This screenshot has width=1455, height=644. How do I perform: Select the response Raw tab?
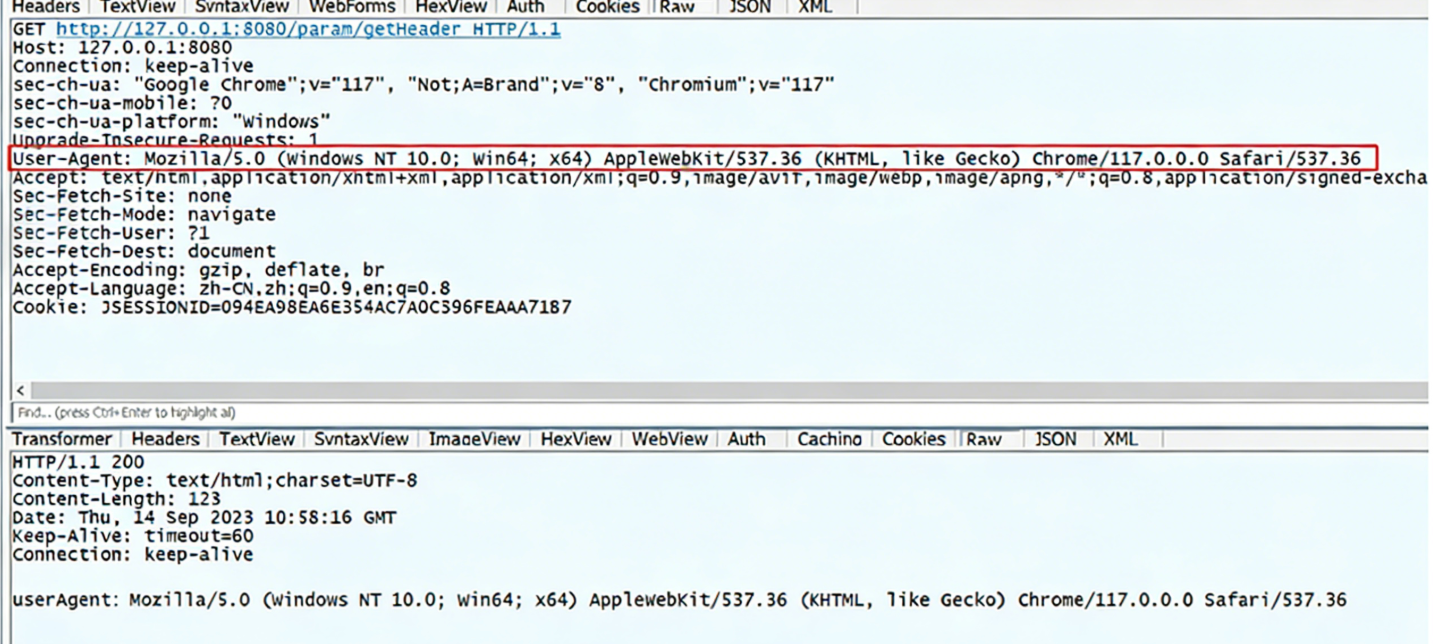point(984,439)
